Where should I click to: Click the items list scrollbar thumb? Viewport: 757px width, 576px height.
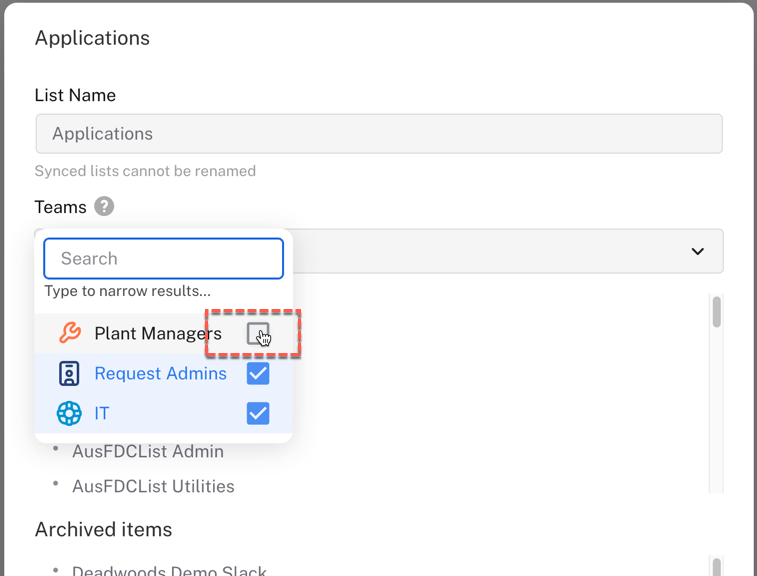click(716, 312)
